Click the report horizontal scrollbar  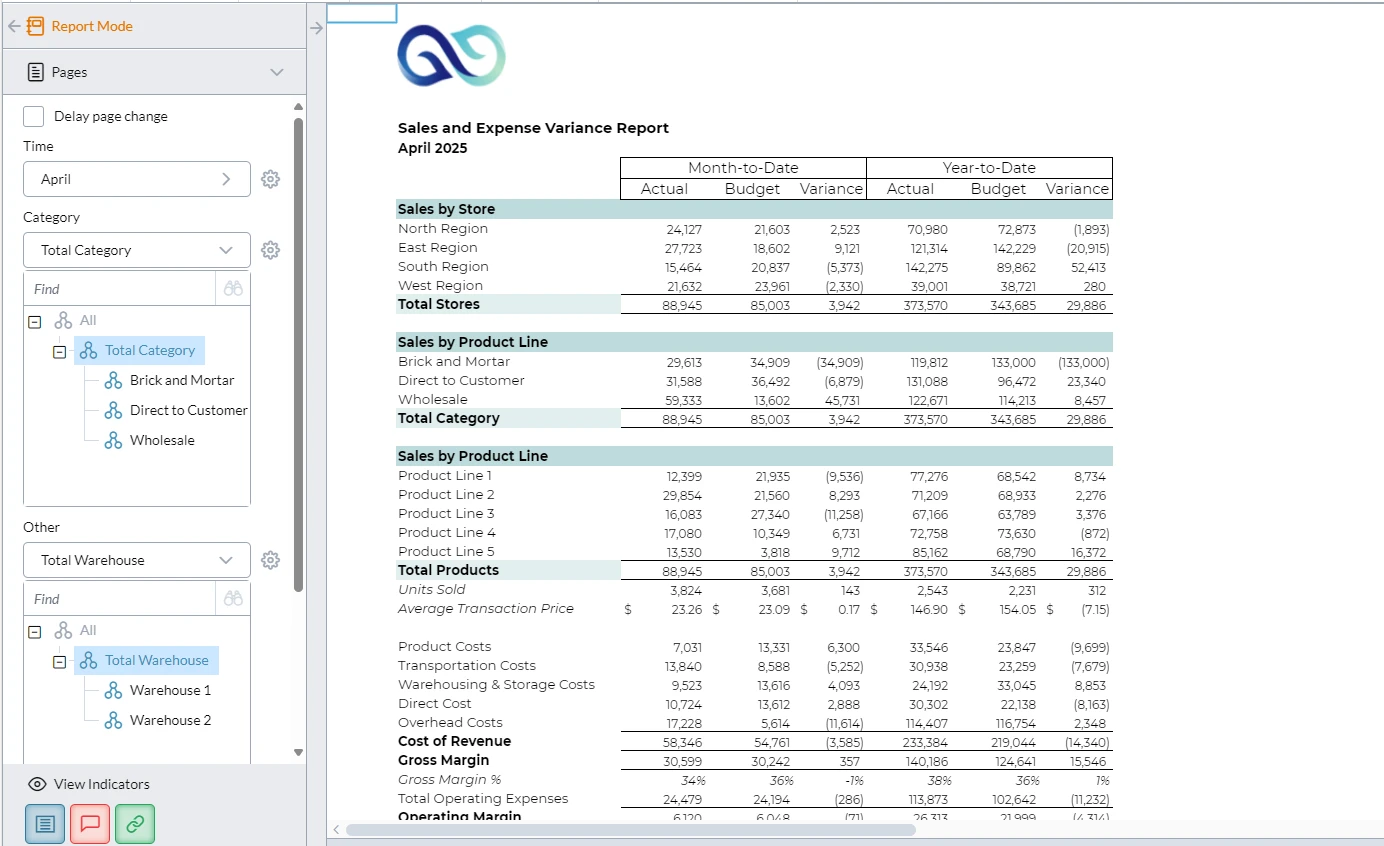pyautogui.click(x=630, y=829)
